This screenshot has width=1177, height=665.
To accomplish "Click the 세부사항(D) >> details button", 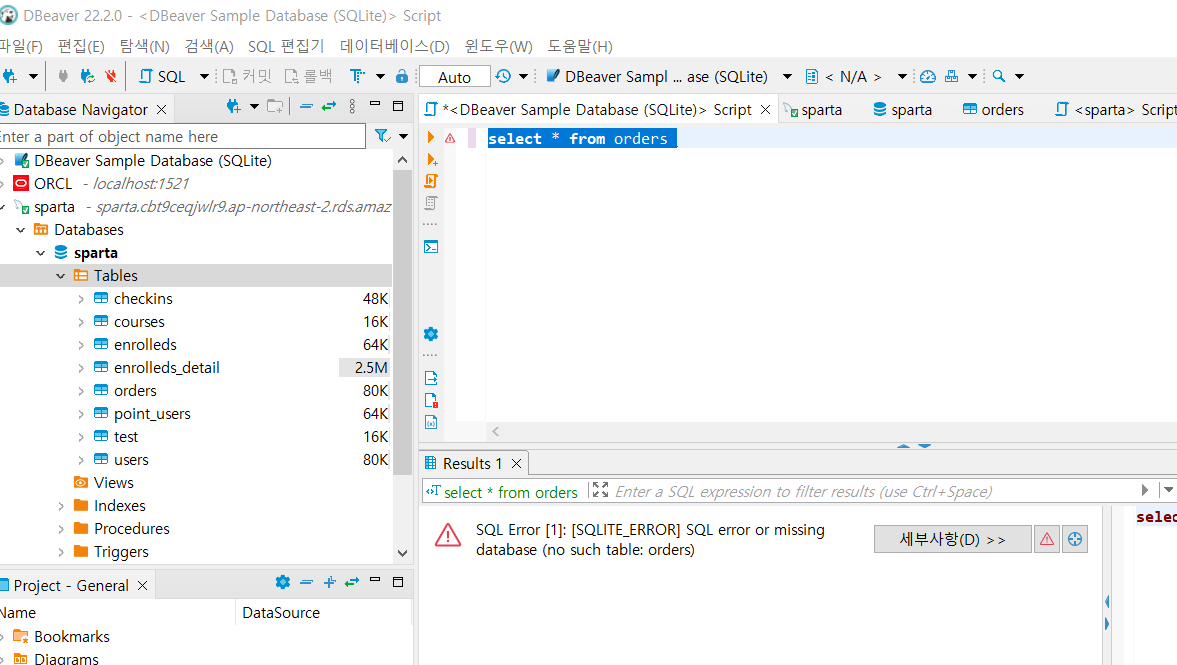I will click(x=953, y=540).
